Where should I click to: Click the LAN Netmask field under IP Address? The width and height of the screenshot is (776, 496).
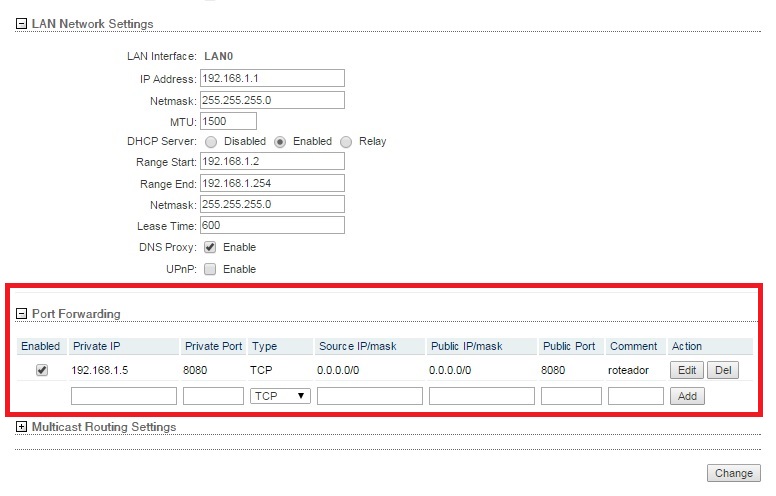click(x=272, y=100)
